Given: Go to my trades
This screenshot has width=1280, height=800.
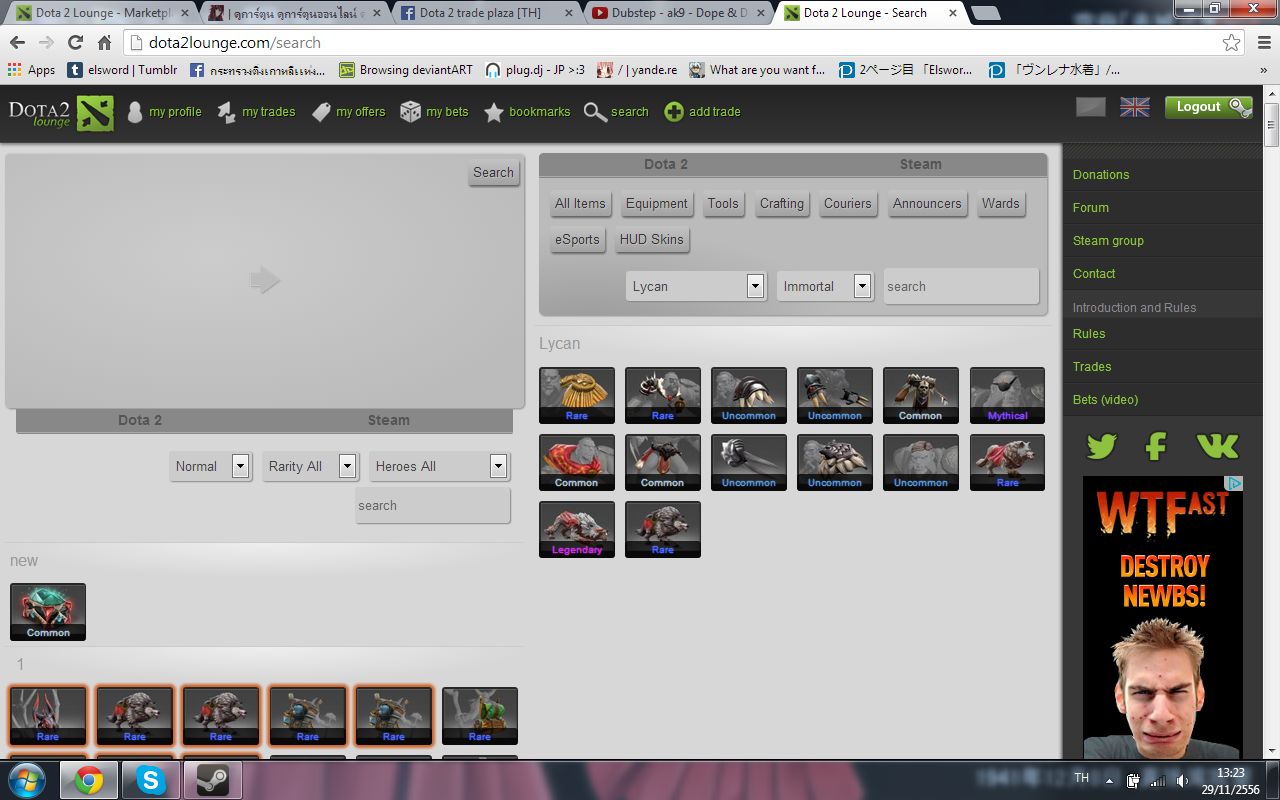Looking at the screenshot, I should [256, 112].
